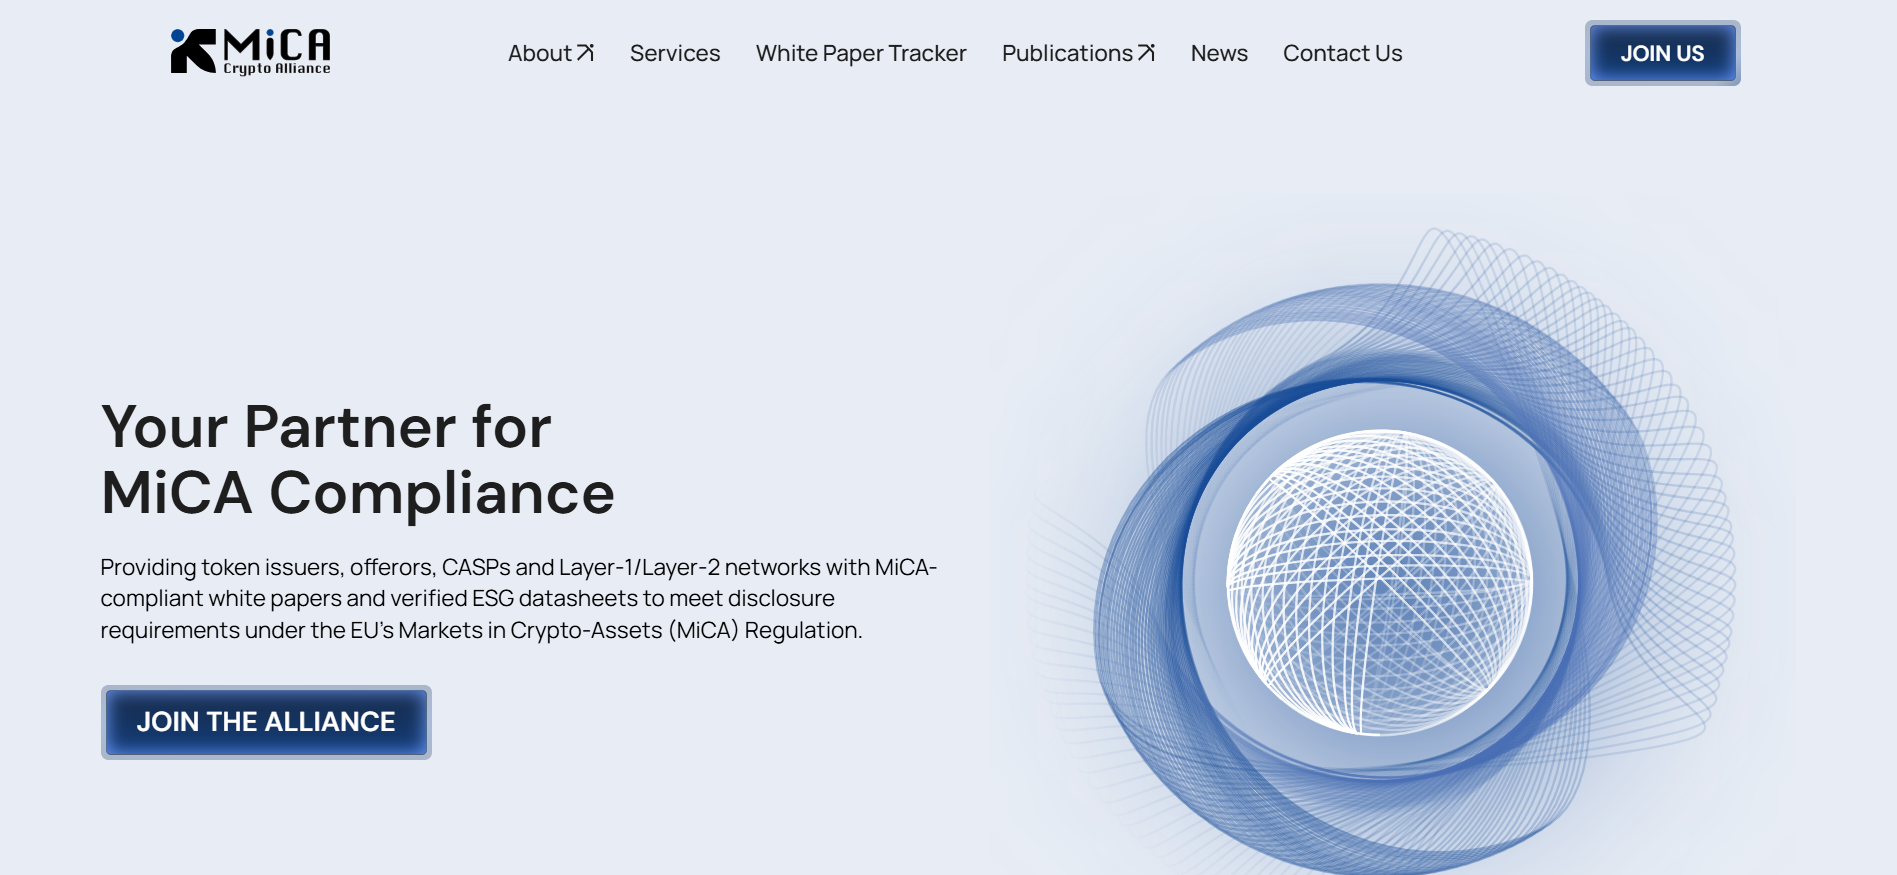Viewport: 1897px width, 875px height.
Task: Open the White Paper Tracker page
Action: (861, 53)
